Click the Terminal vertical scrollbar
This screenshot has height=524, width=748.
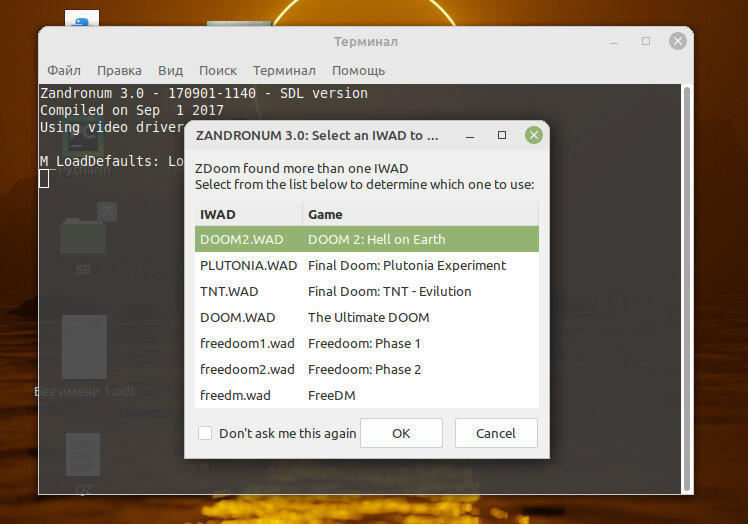[x=687, y=289]
